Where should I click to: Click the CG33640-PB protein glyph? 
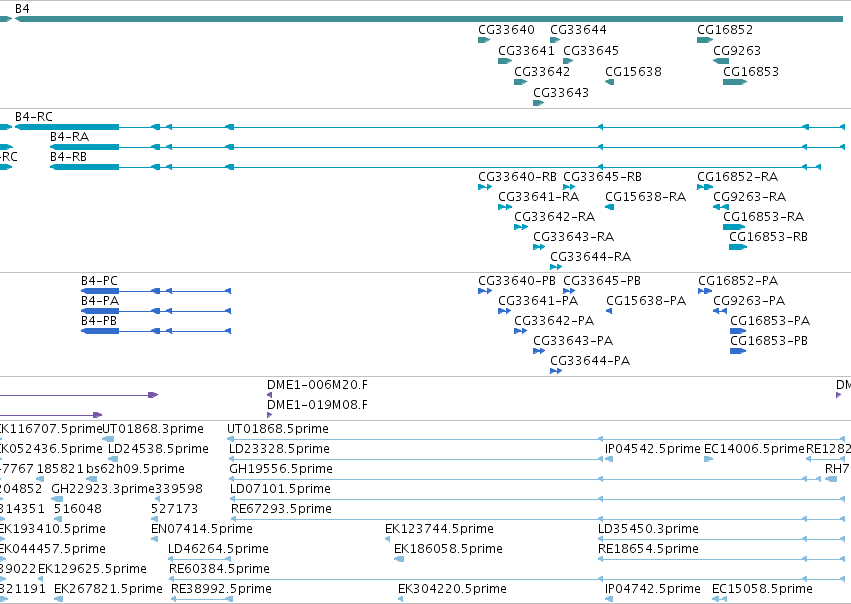click(485, 291)
